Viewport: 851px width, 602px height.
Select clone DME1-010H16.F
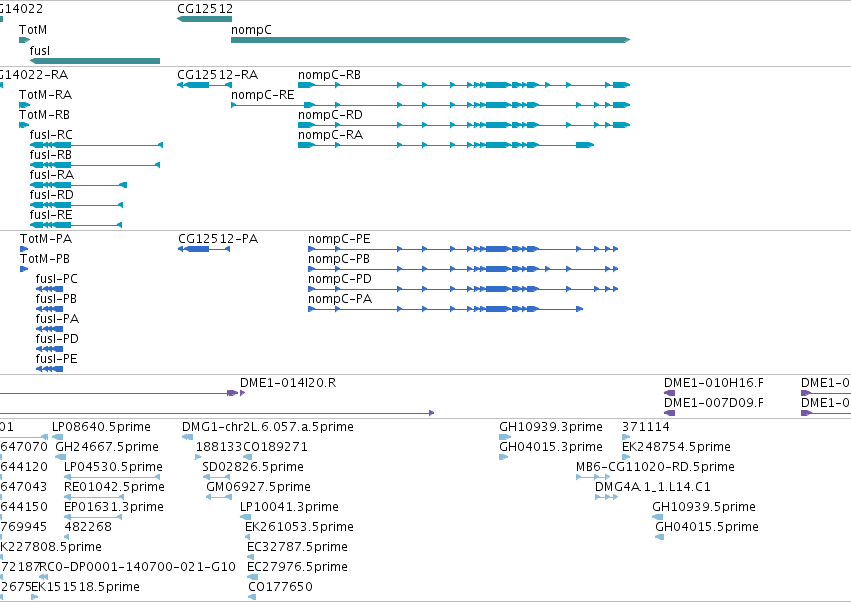[670, 393]
